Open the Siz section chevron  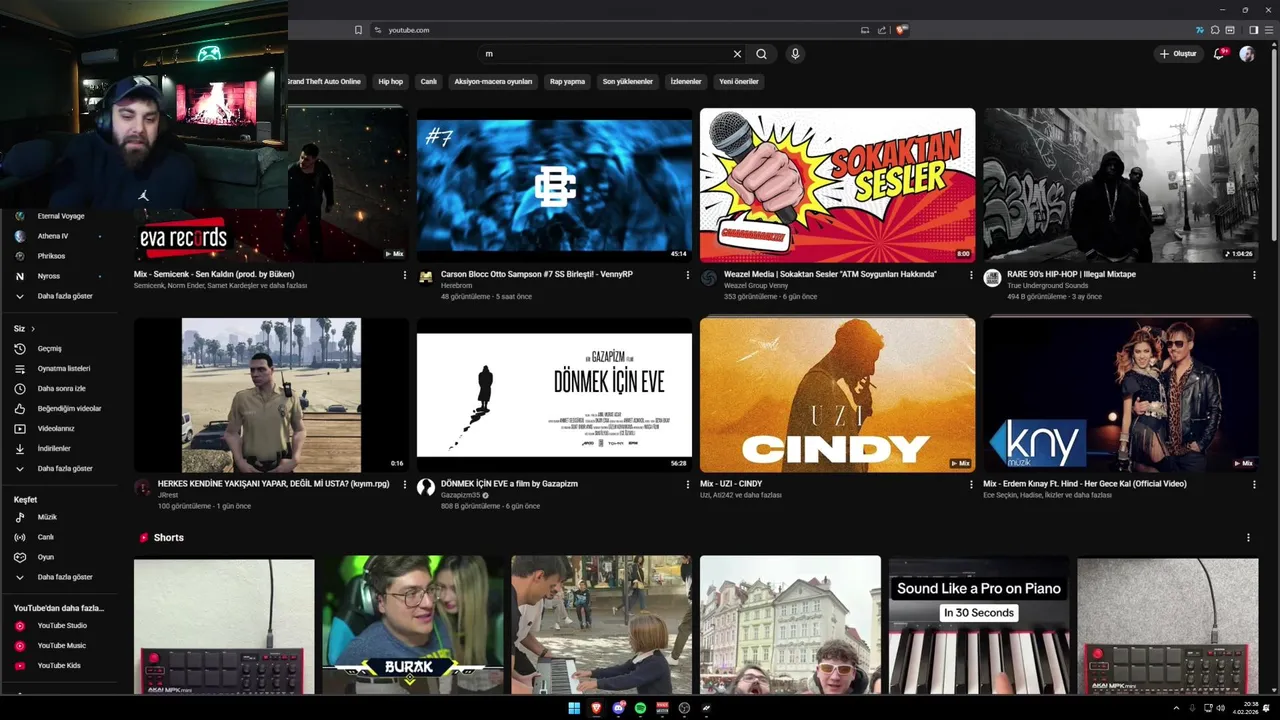tap(32, 329)
